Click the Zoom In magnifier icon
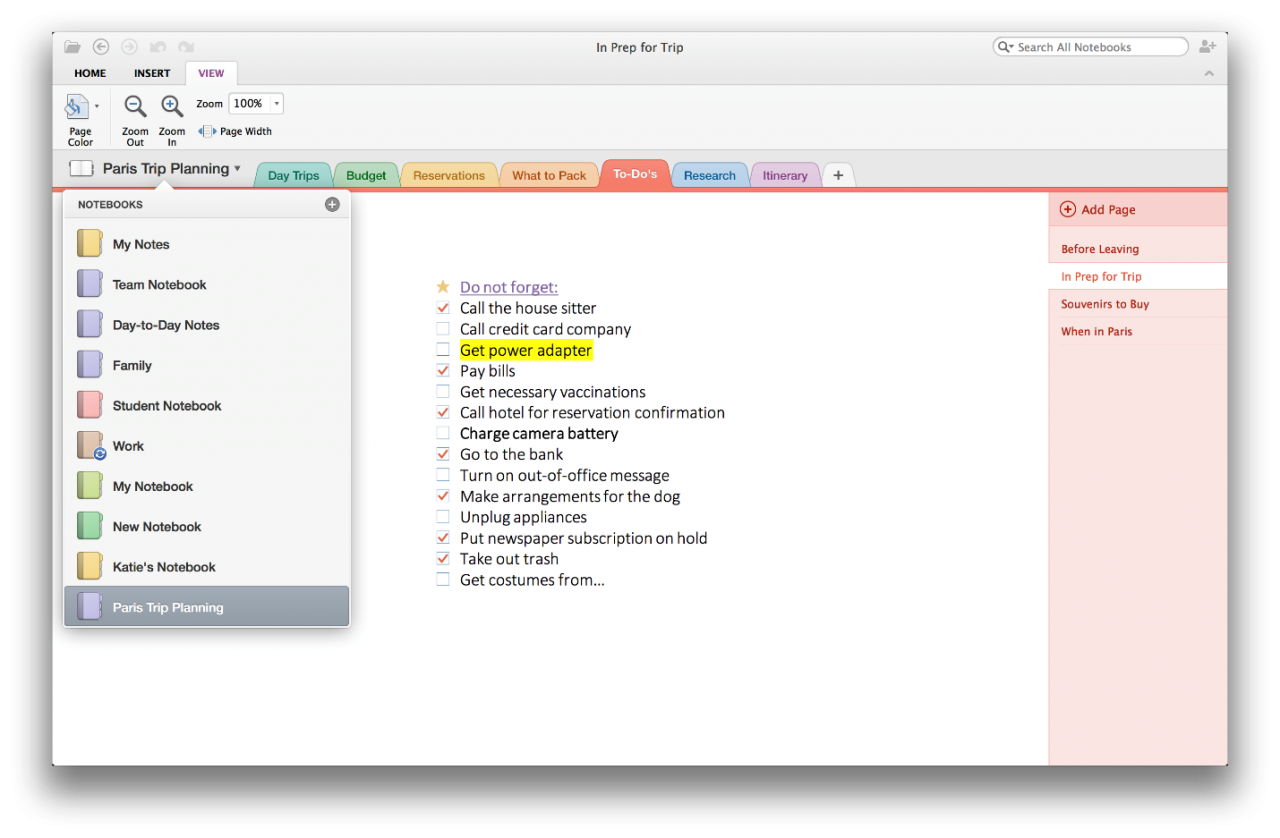1280x838 pixels. (172, 107)
